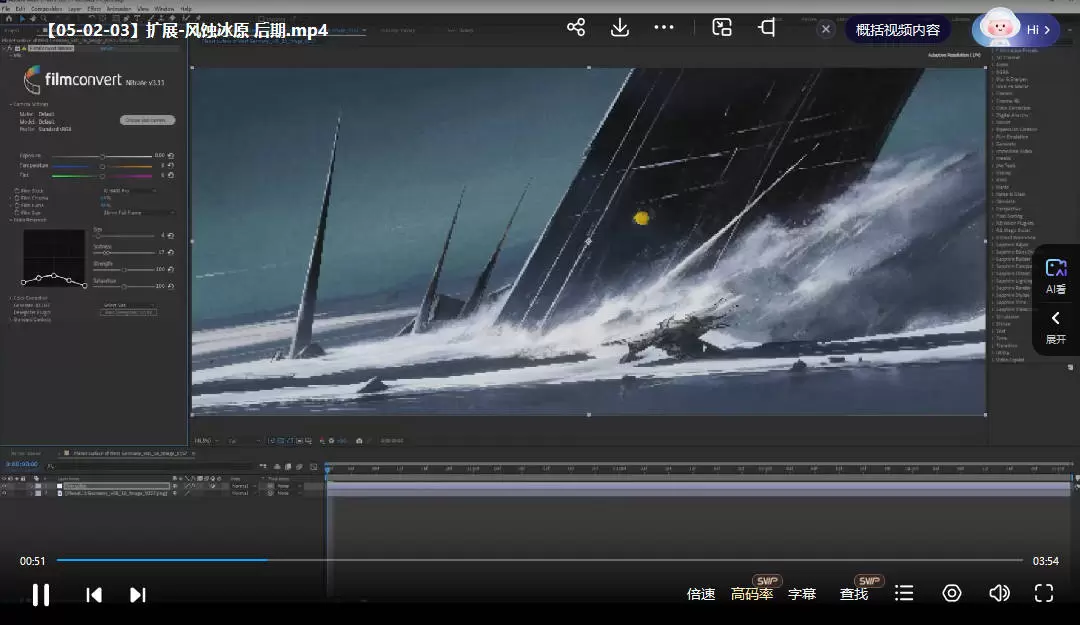Take a snapshot with the viewer camera icon

[x=359, y=440]
